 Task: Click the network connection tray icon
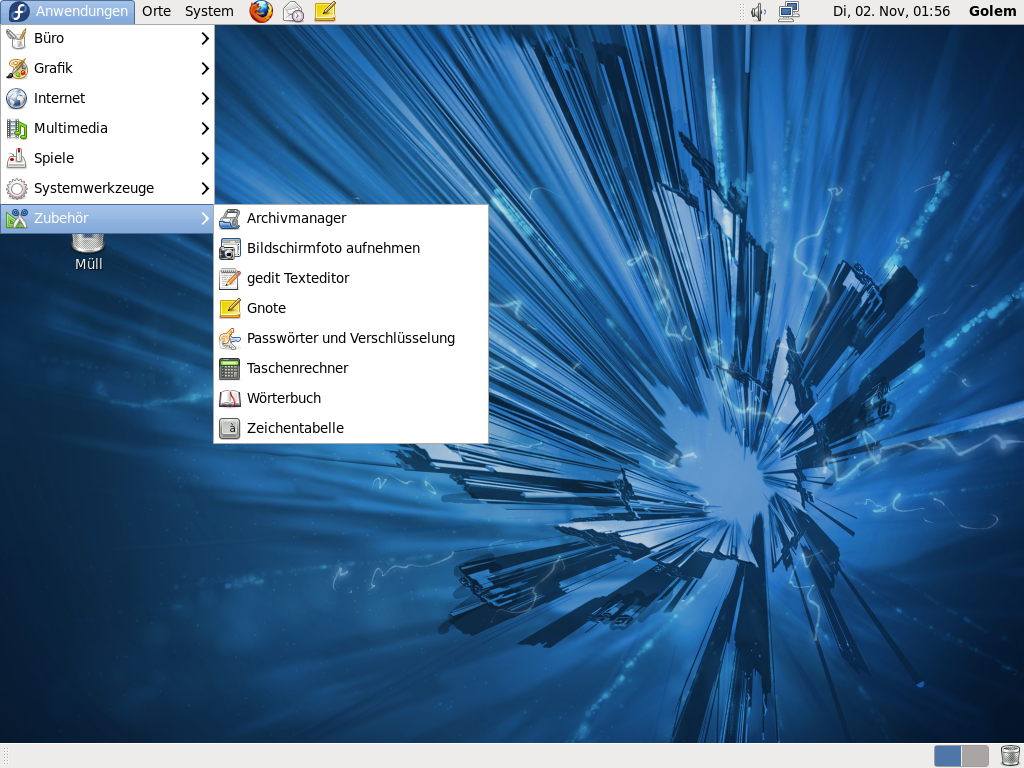coord(789,12)
